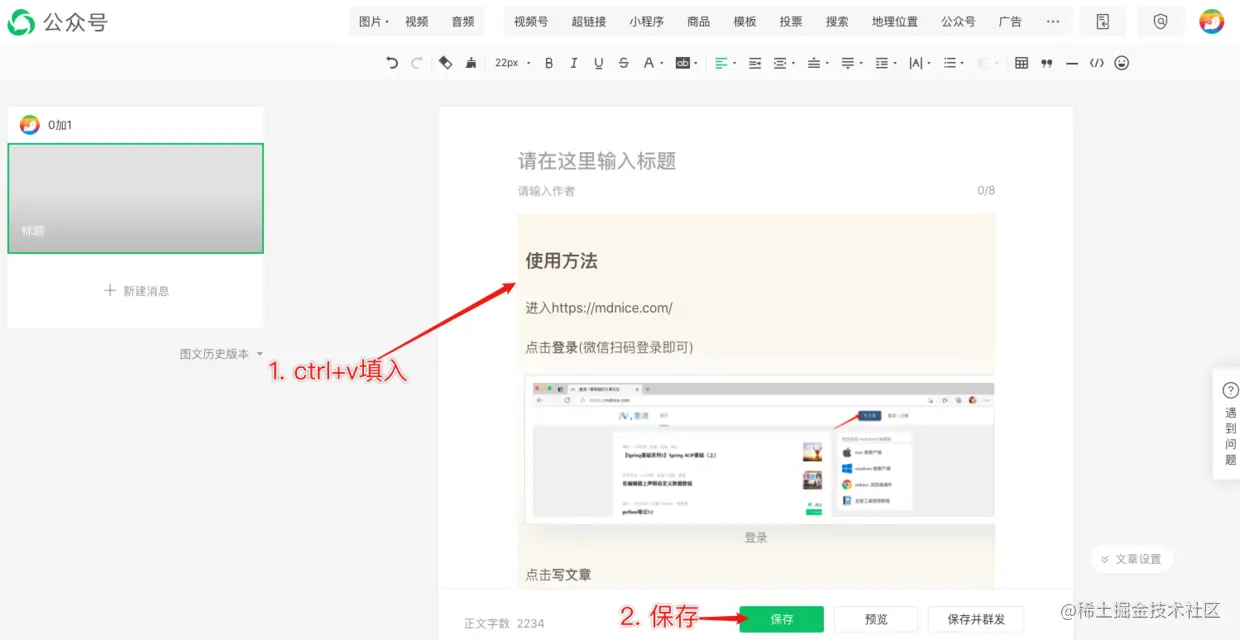Insert a code block

coord(1097,62)
